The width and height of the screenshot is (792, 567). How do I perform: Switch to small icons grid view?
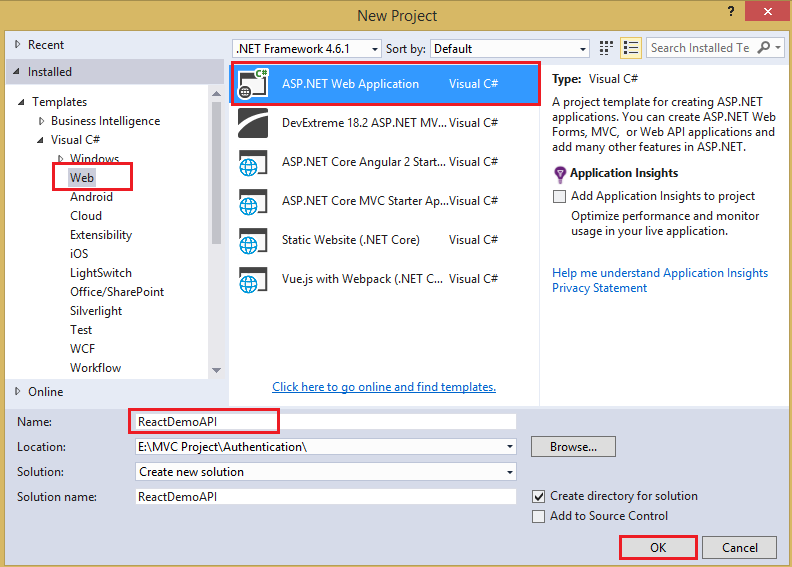606,48
